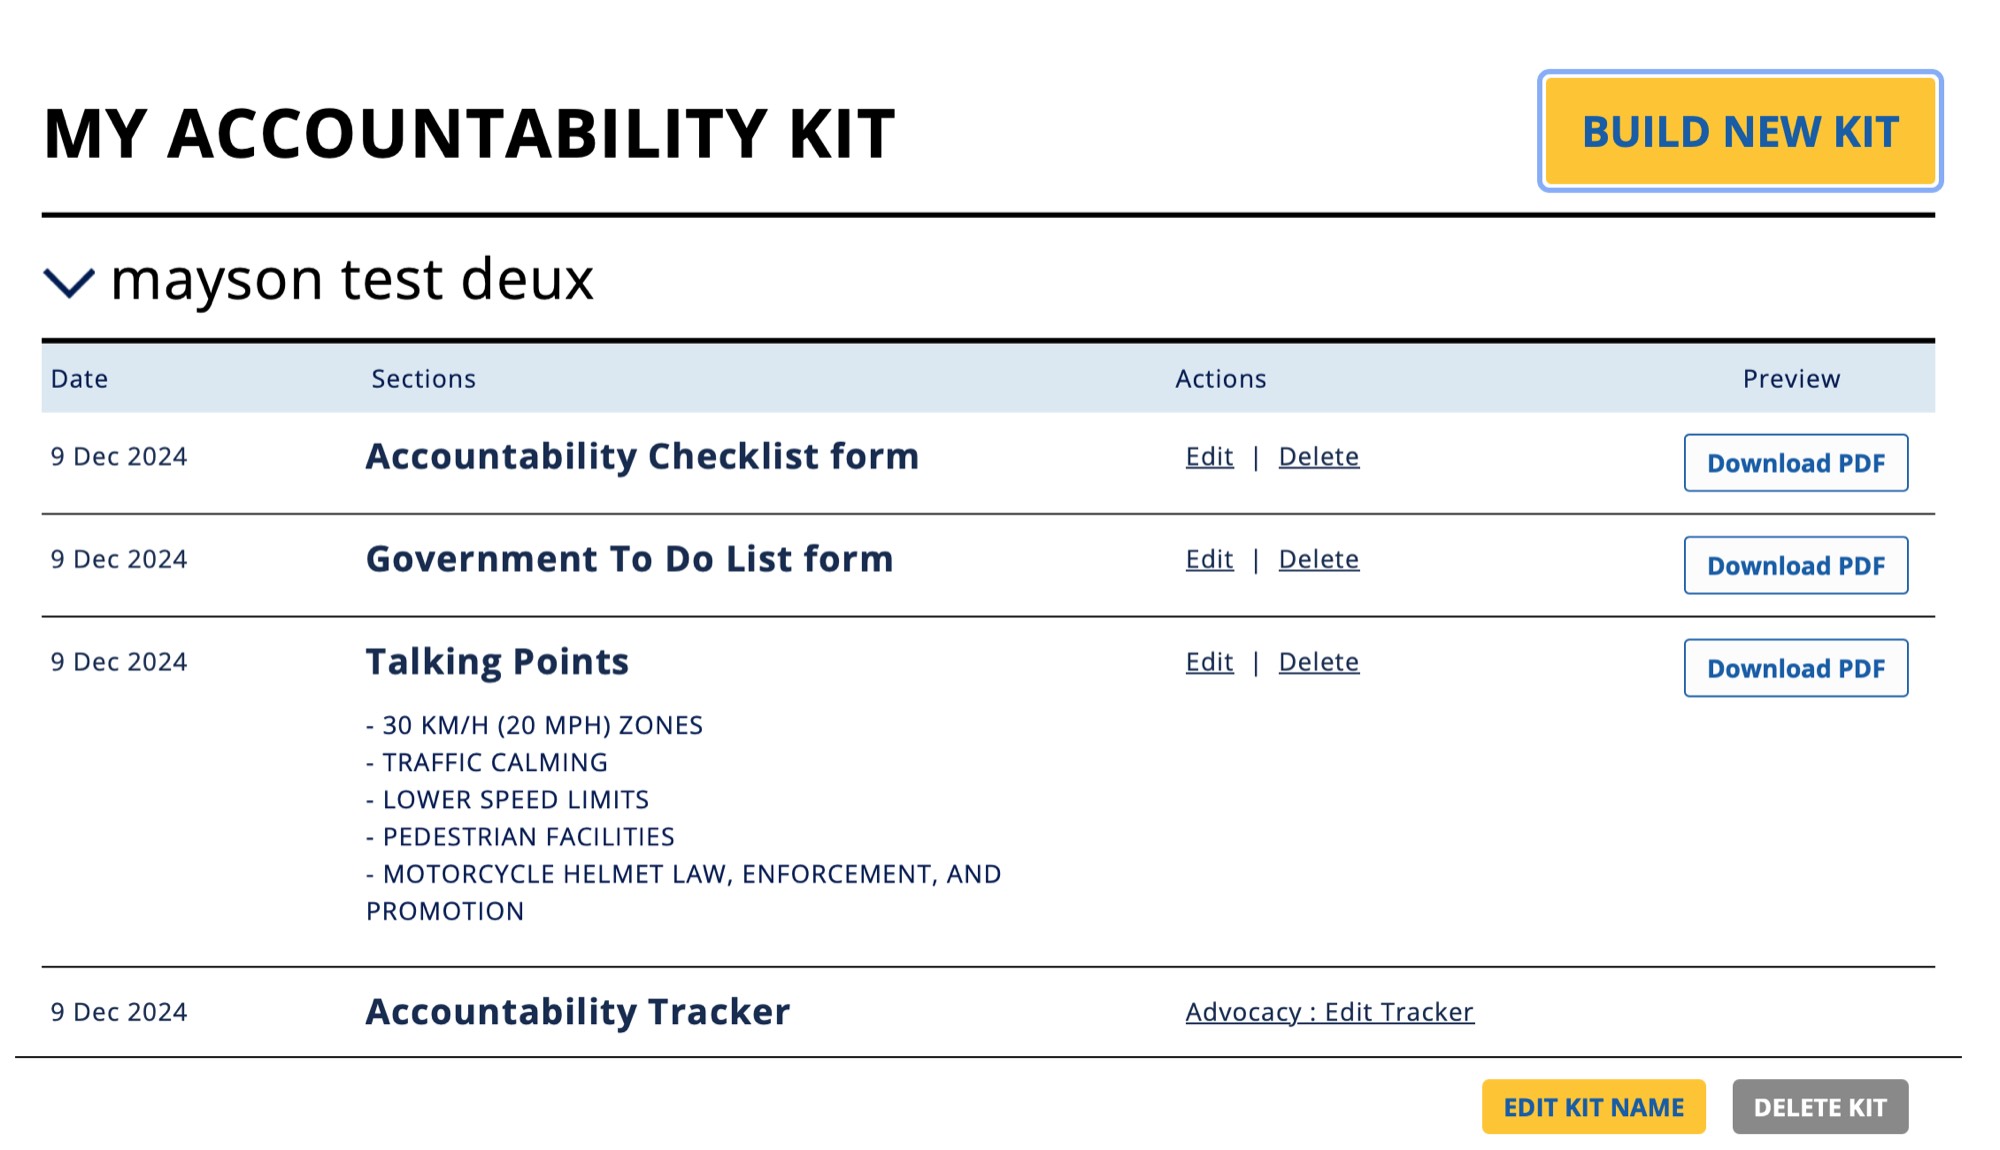Viewport: 2000px width, 1150px height.
Task: Click the Sections column header
Action: click(423, 379)
